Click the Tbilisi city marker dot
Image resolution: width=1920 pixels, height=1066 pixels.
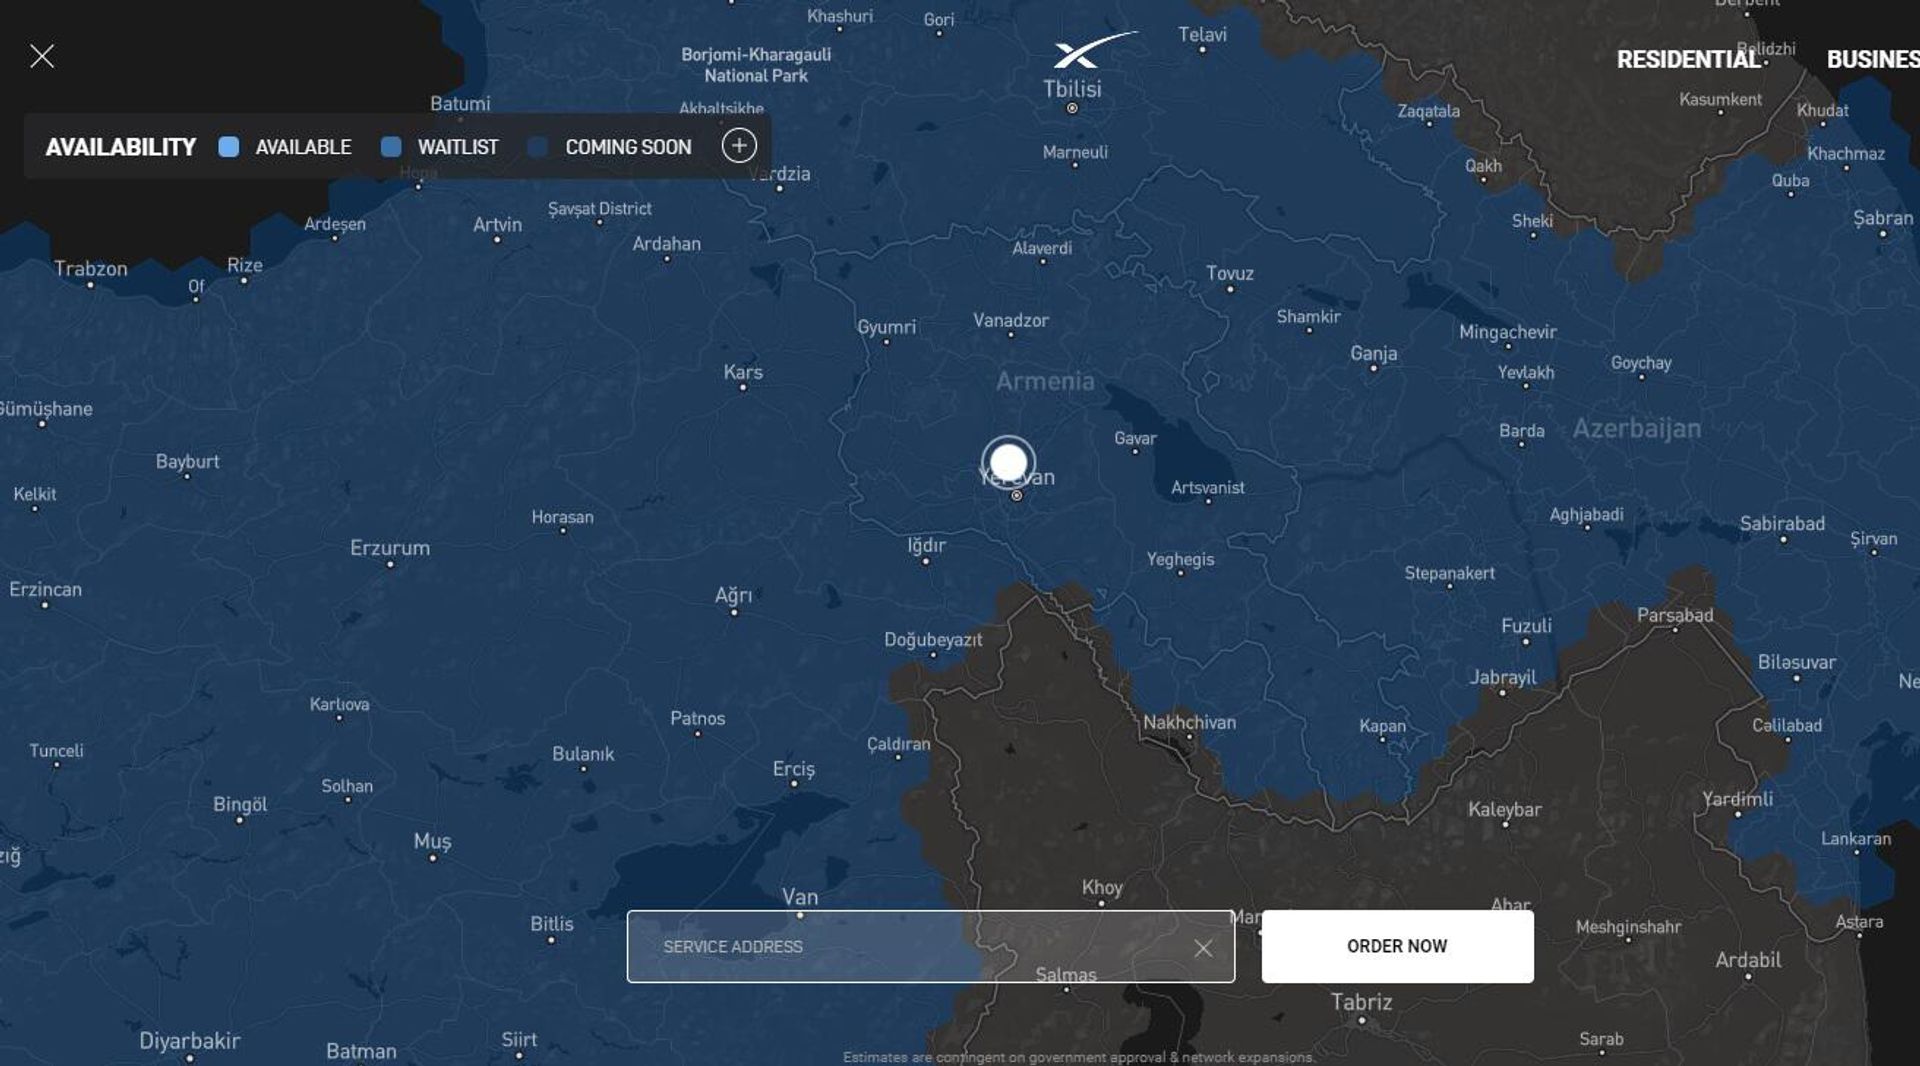1072,108
